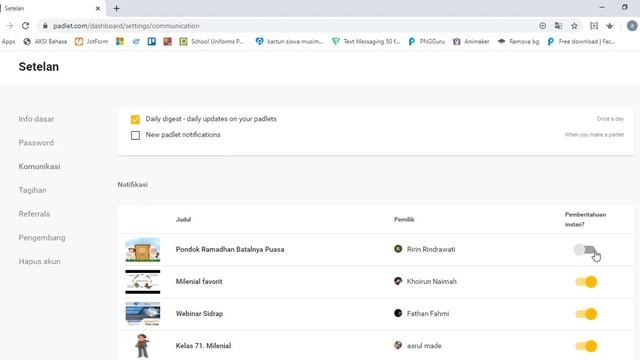Disable instant notification for Milenial favorit
The height and width of the screenshot is (360, 640).
[x=587, y=282]
